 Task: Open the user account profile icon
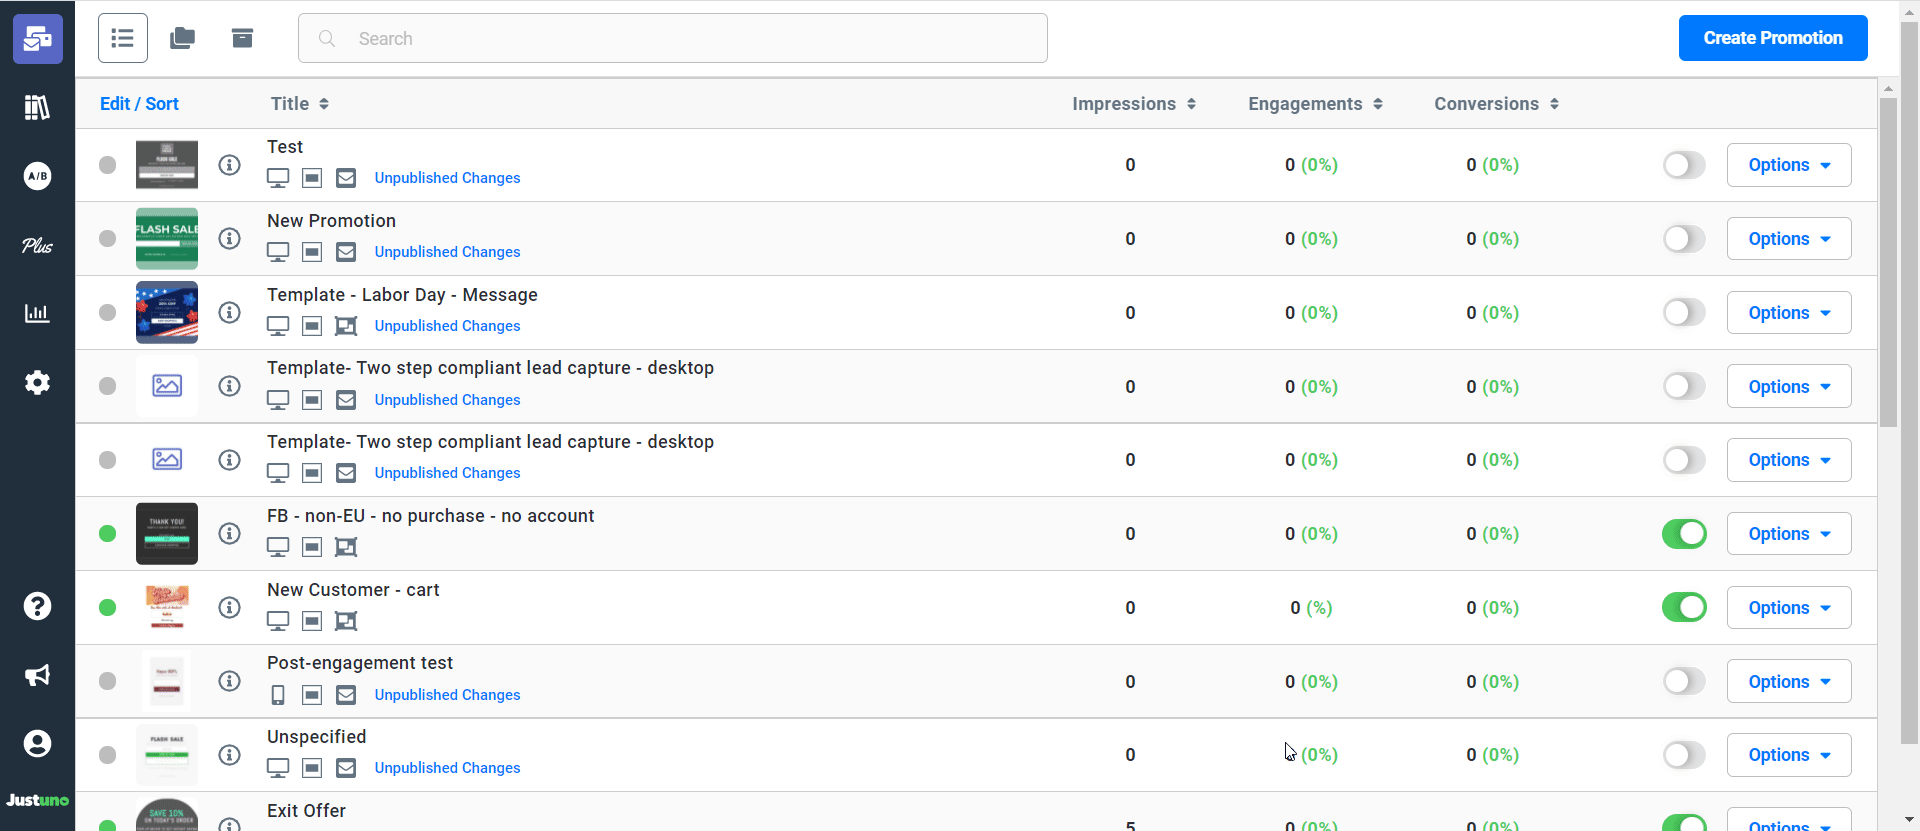coord(37,744)
